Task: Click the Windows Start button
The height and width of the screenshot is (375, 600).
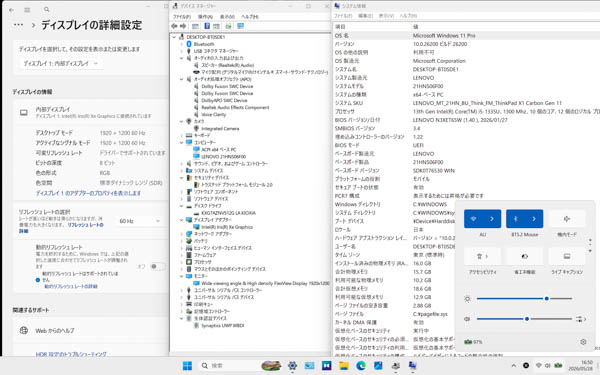Action: [187, 366]
